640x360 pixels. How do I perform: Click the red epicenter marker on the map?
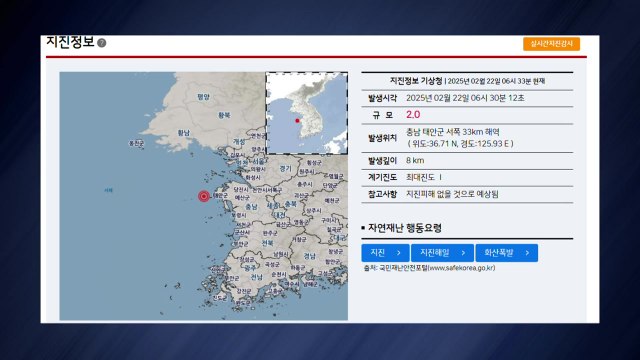[x=204, y=196]
